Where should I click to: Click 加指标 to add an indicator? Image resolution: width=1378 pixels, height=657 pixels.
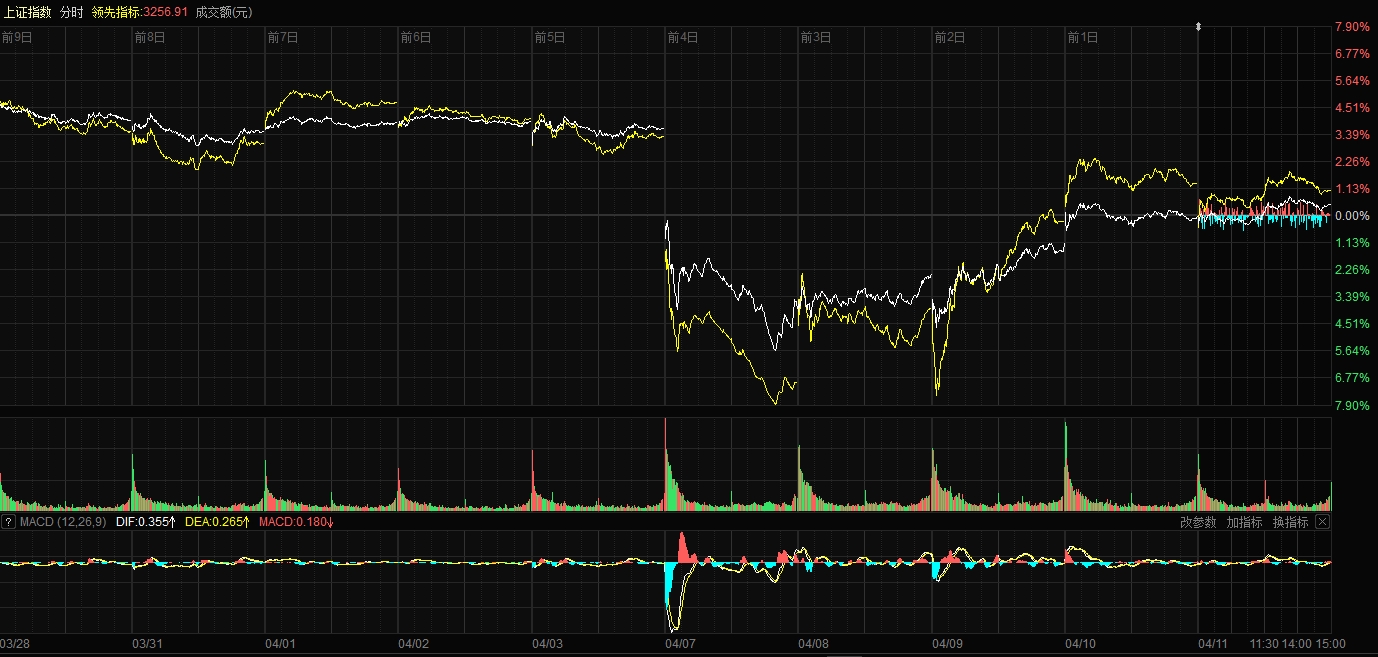tap(1244, 522)
